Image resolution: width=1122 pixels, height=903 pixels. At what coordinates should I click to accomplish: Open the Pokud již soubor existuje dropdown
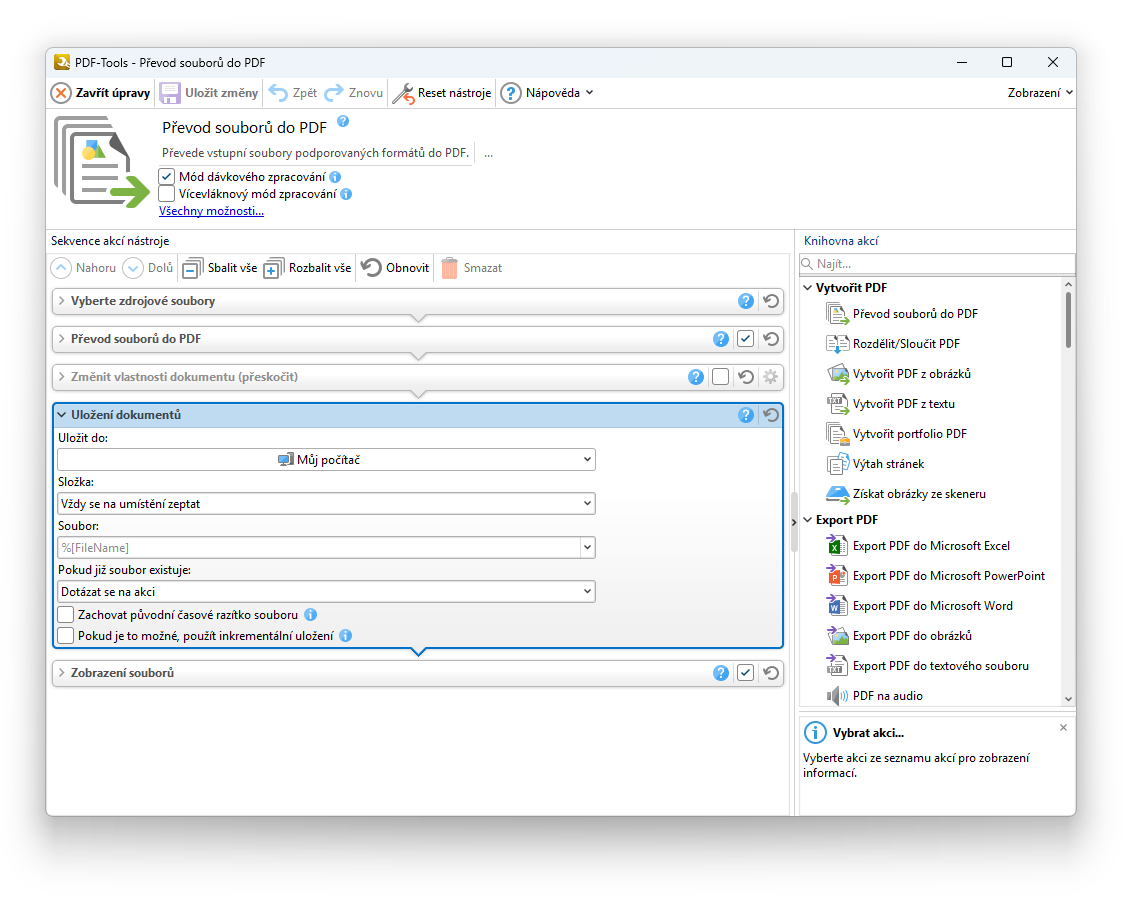[326, 592]
